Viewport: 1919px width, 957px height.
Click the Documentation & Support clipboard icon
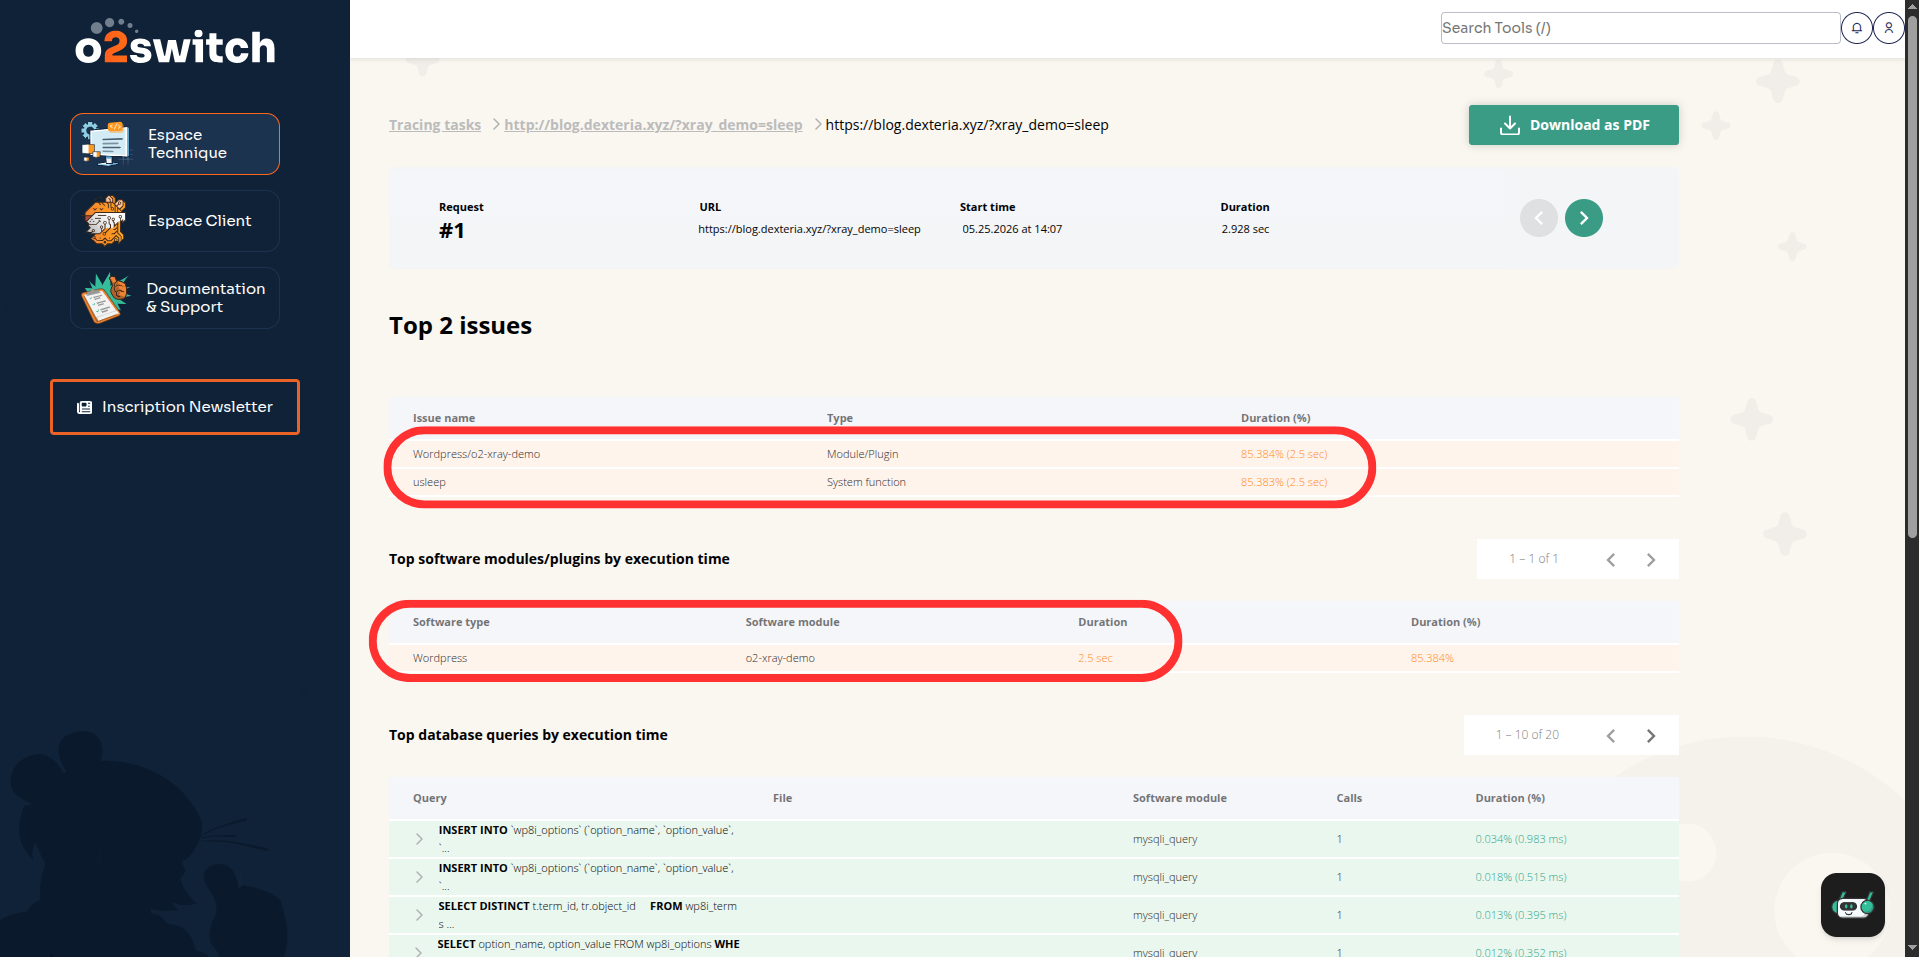click(x=106, y=298)
